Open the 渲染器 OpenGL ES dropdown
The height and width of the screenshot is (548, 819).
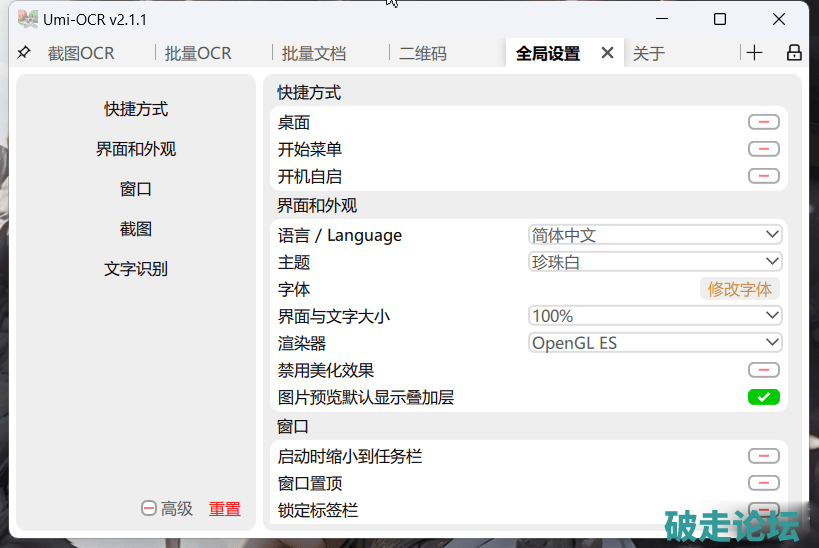(655, 343)
